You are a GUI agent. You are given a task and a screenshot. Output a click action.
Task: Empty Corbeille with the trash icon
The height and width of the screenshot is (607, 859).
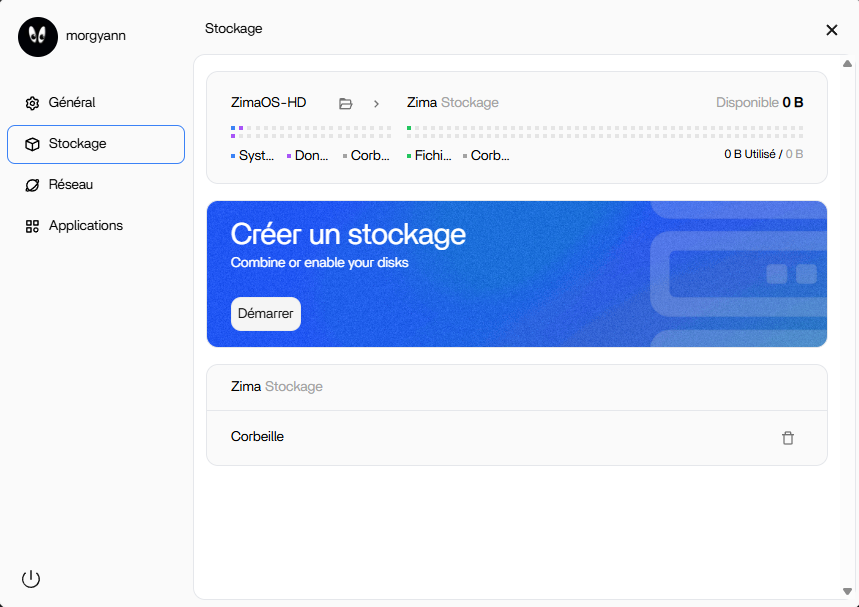tap(788, 438)
